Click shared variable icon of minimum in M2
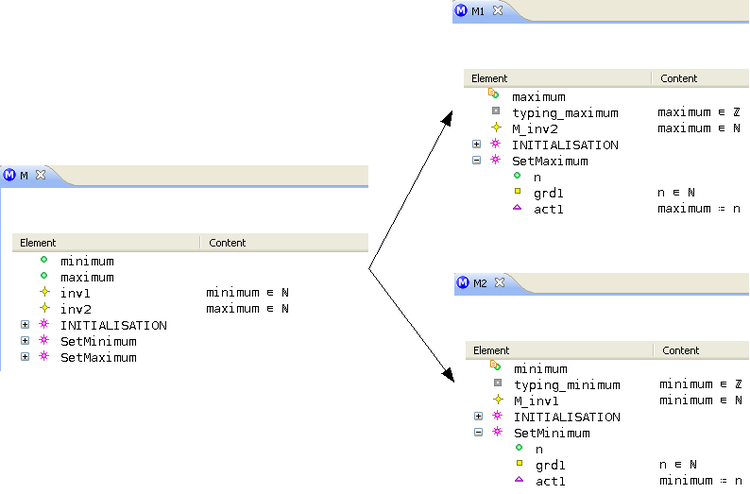The image size is (750, 494). point(496,366)
